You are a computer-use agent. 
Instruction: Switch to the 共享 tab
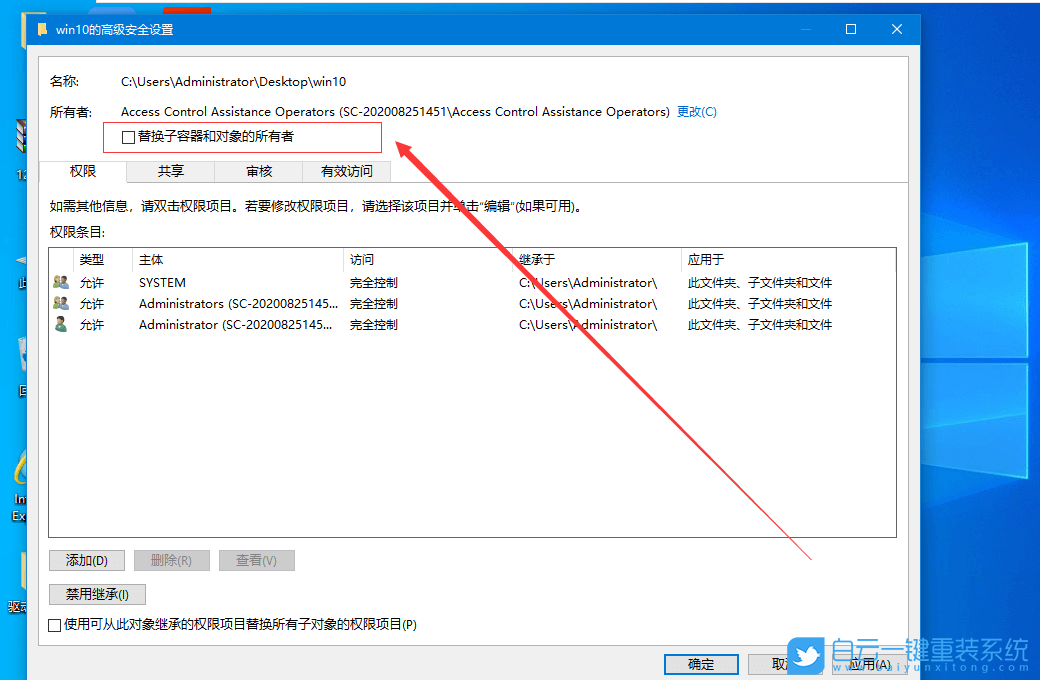coord(169,171)
